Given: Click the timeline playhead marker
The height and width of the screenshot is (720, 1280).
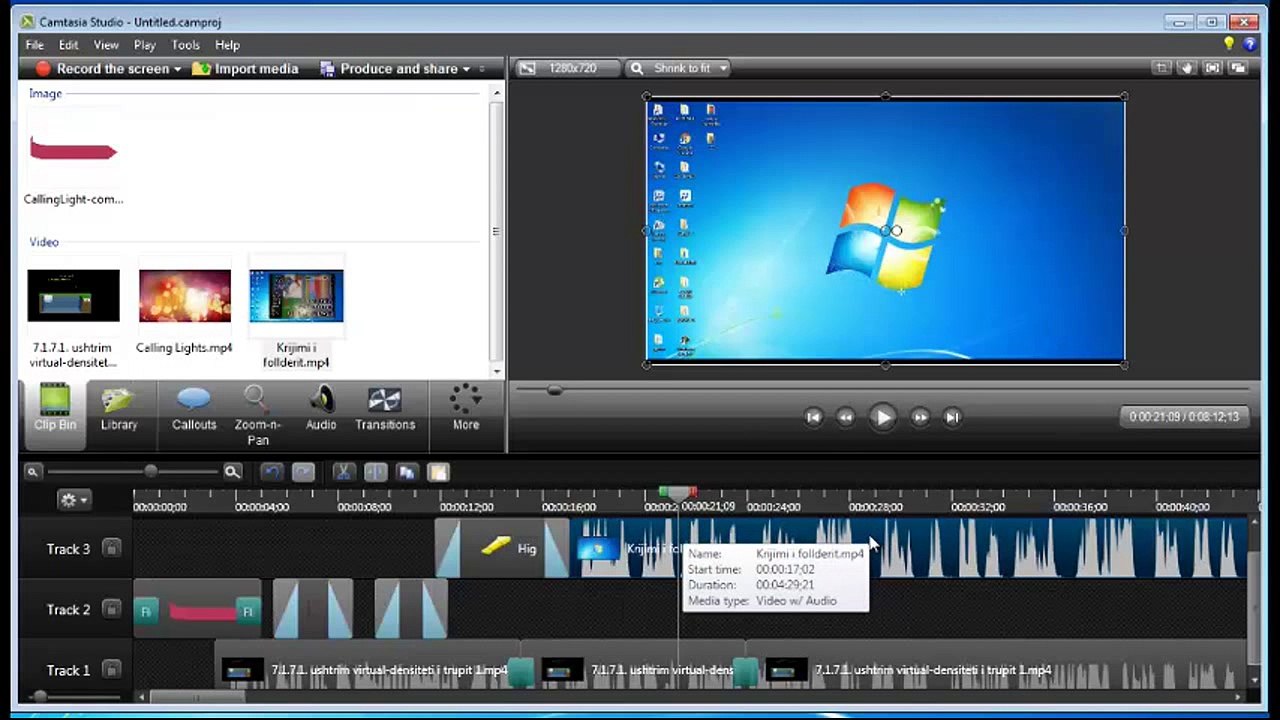Looking at the screenshot, I should pos(678,494).
